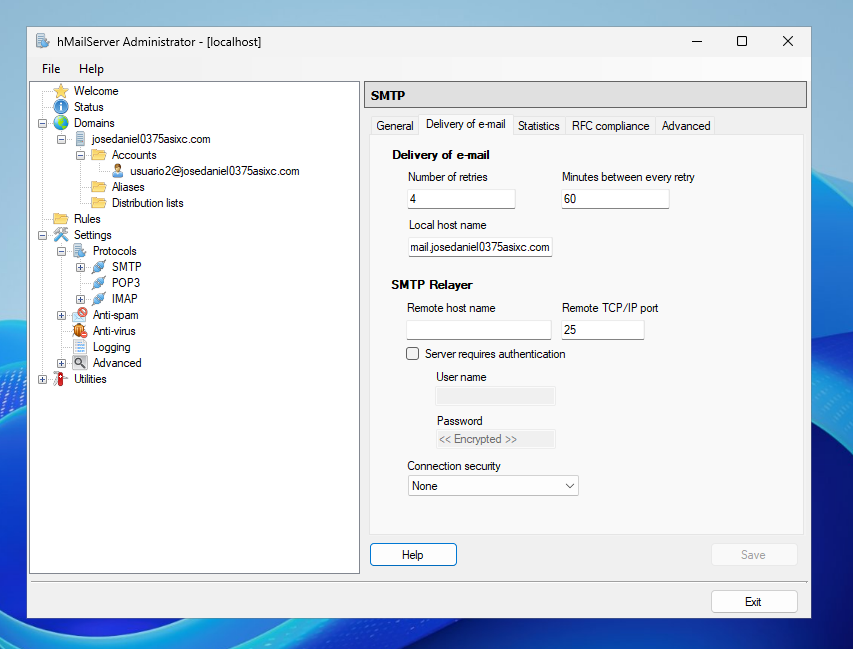Click the Utilities pocket-knife icon
Screen dimensions: 853x649
coord(61,379)
